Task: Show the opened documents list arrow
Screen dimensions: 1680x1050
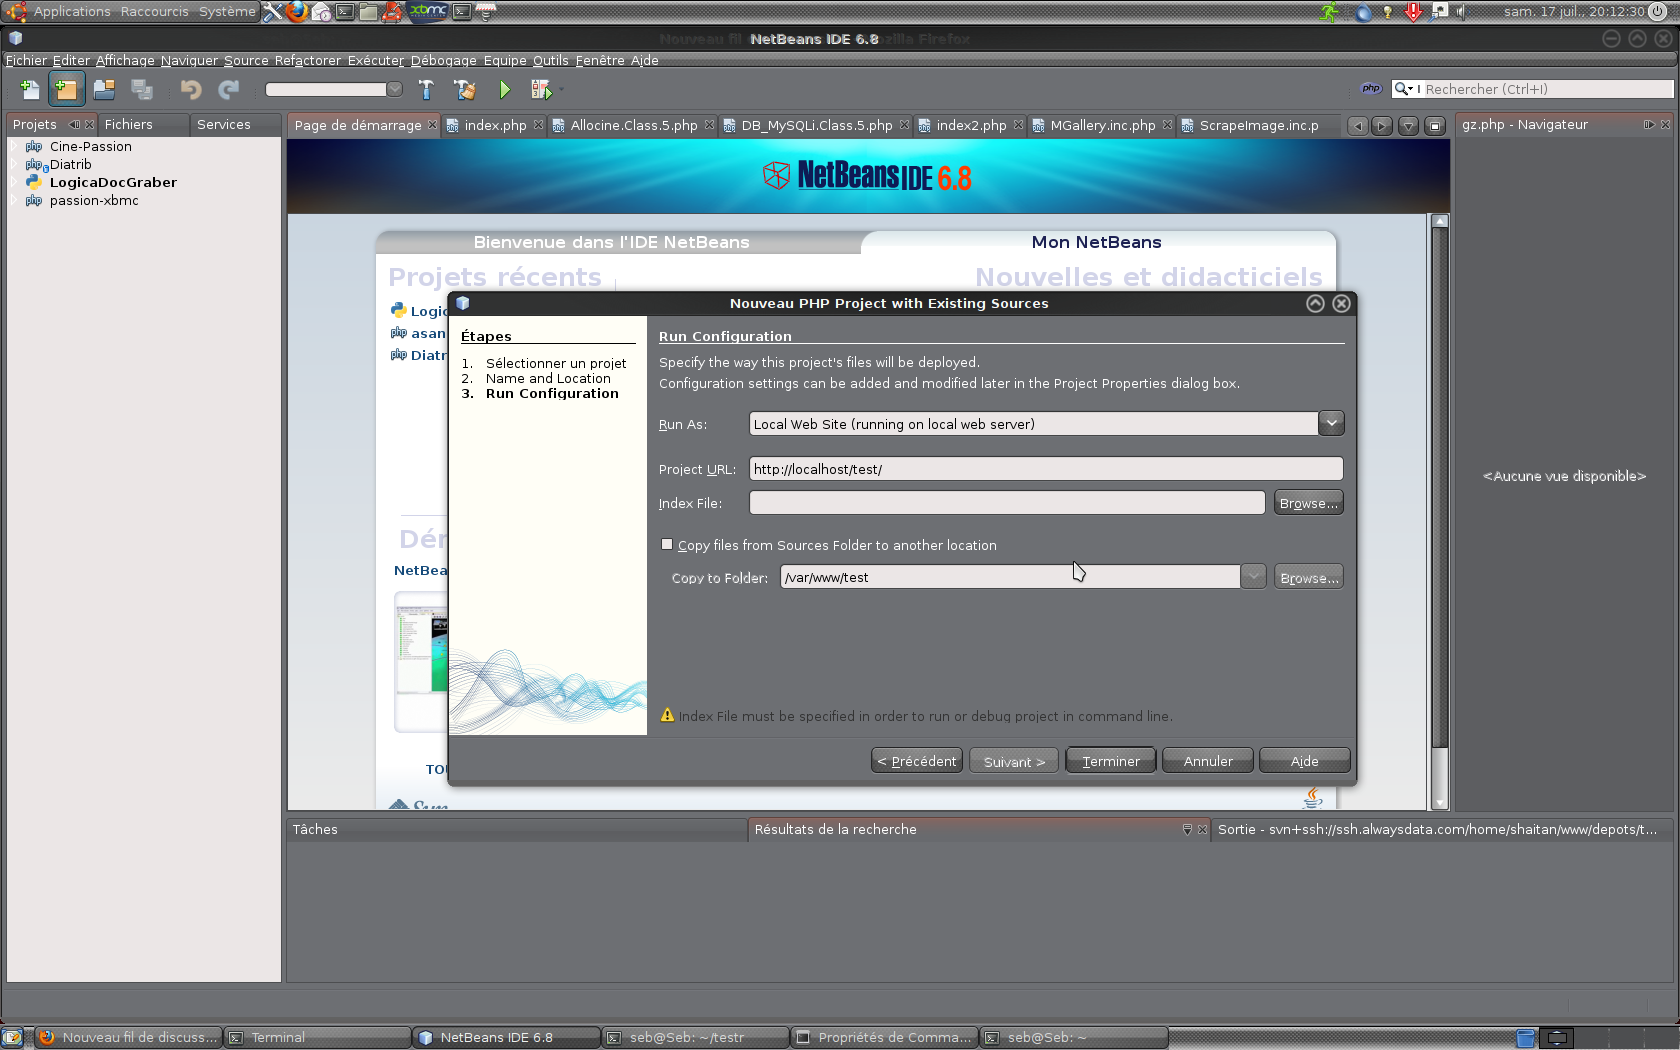Action: tap(1408, 125)
